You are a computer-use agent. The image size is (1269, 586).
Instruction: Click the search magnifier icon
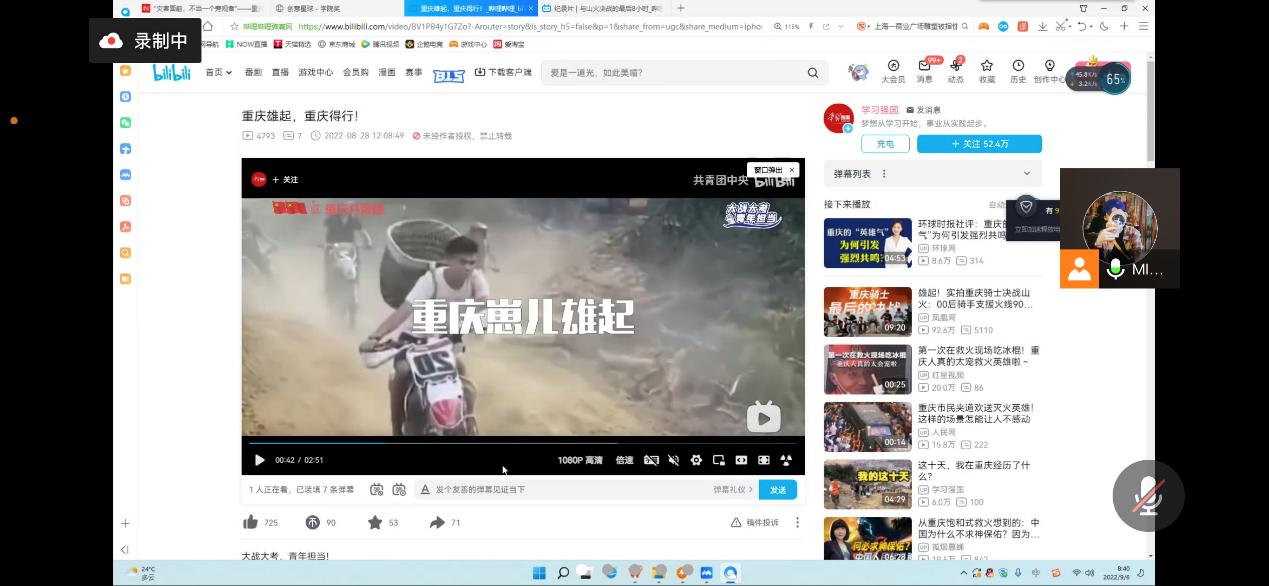[813, 73]
